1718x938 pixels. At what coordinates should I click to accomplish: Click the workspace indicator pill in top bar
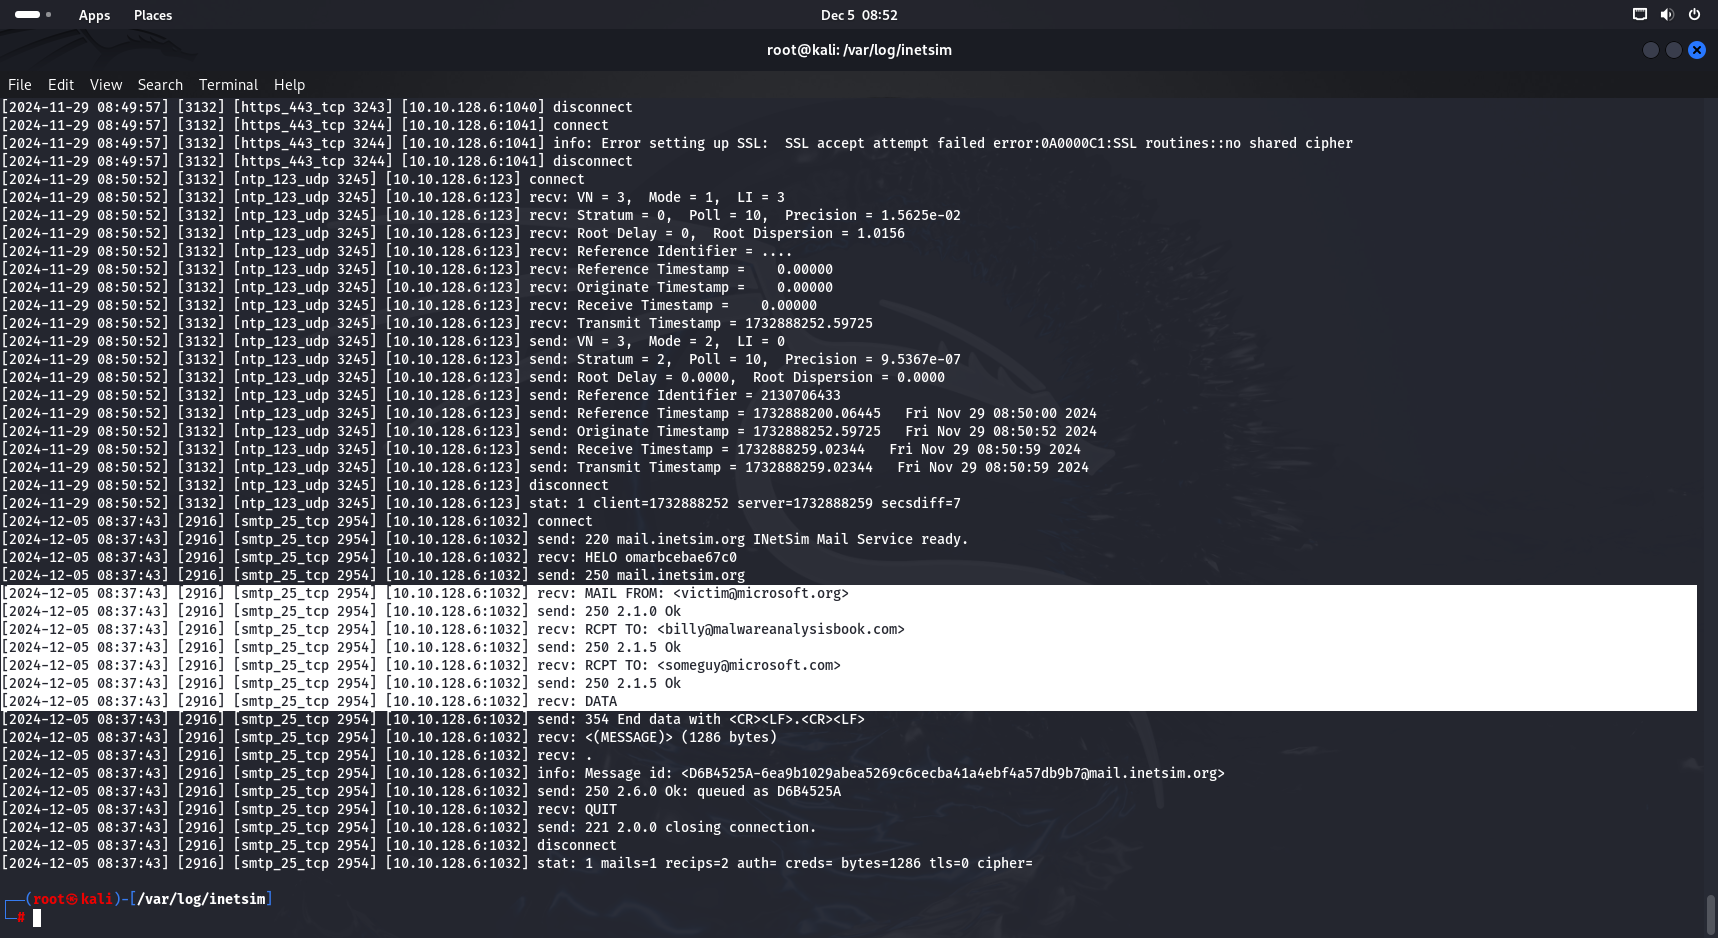point(28,15)
